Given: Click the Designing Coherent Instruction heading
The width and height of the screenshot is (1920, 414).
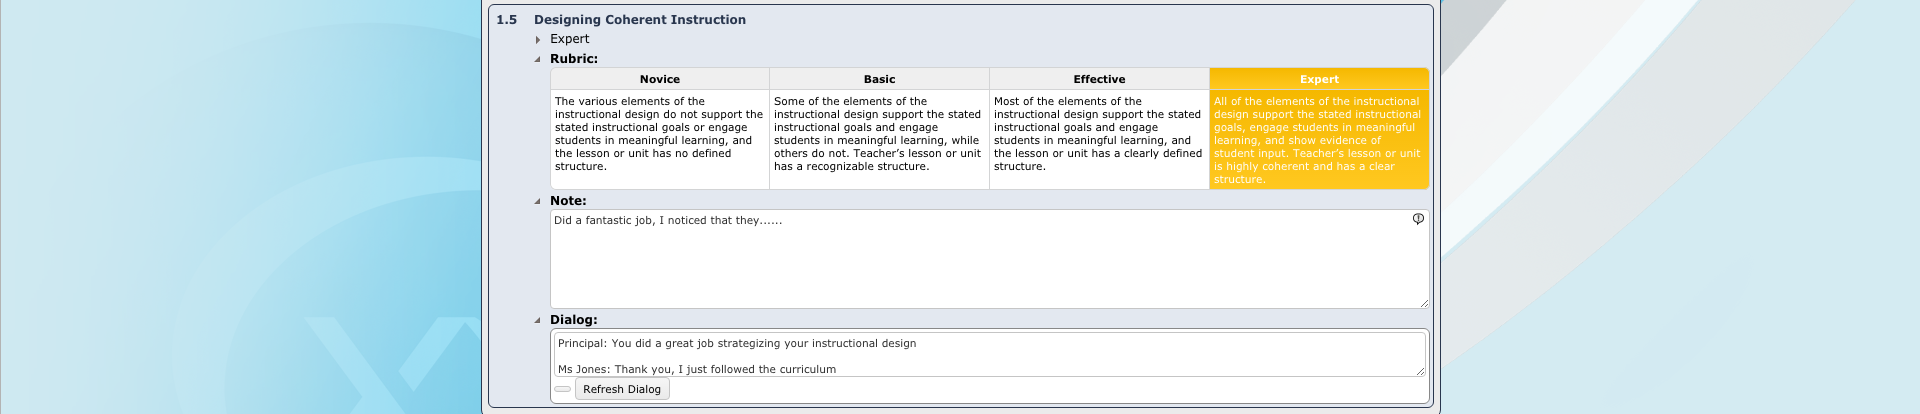Looking at the screenshot, I should (640, 19).
